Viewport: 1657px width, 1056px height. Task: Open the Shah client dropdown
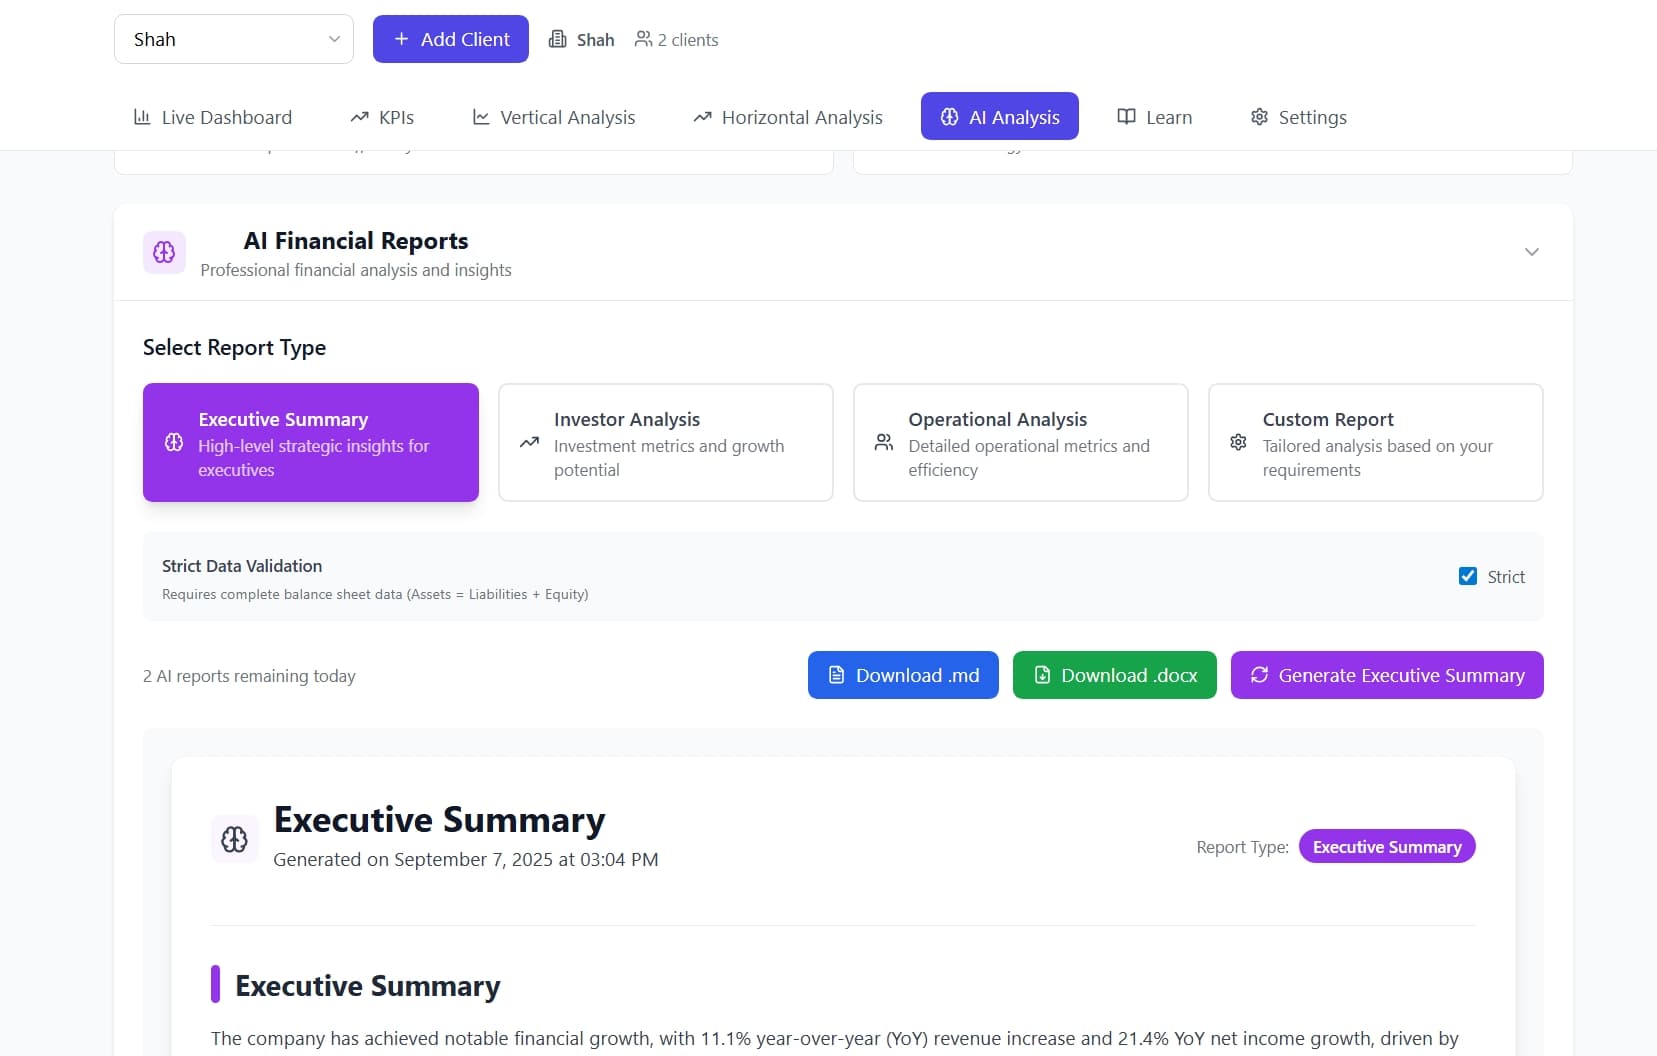click(x=233, y=39)
